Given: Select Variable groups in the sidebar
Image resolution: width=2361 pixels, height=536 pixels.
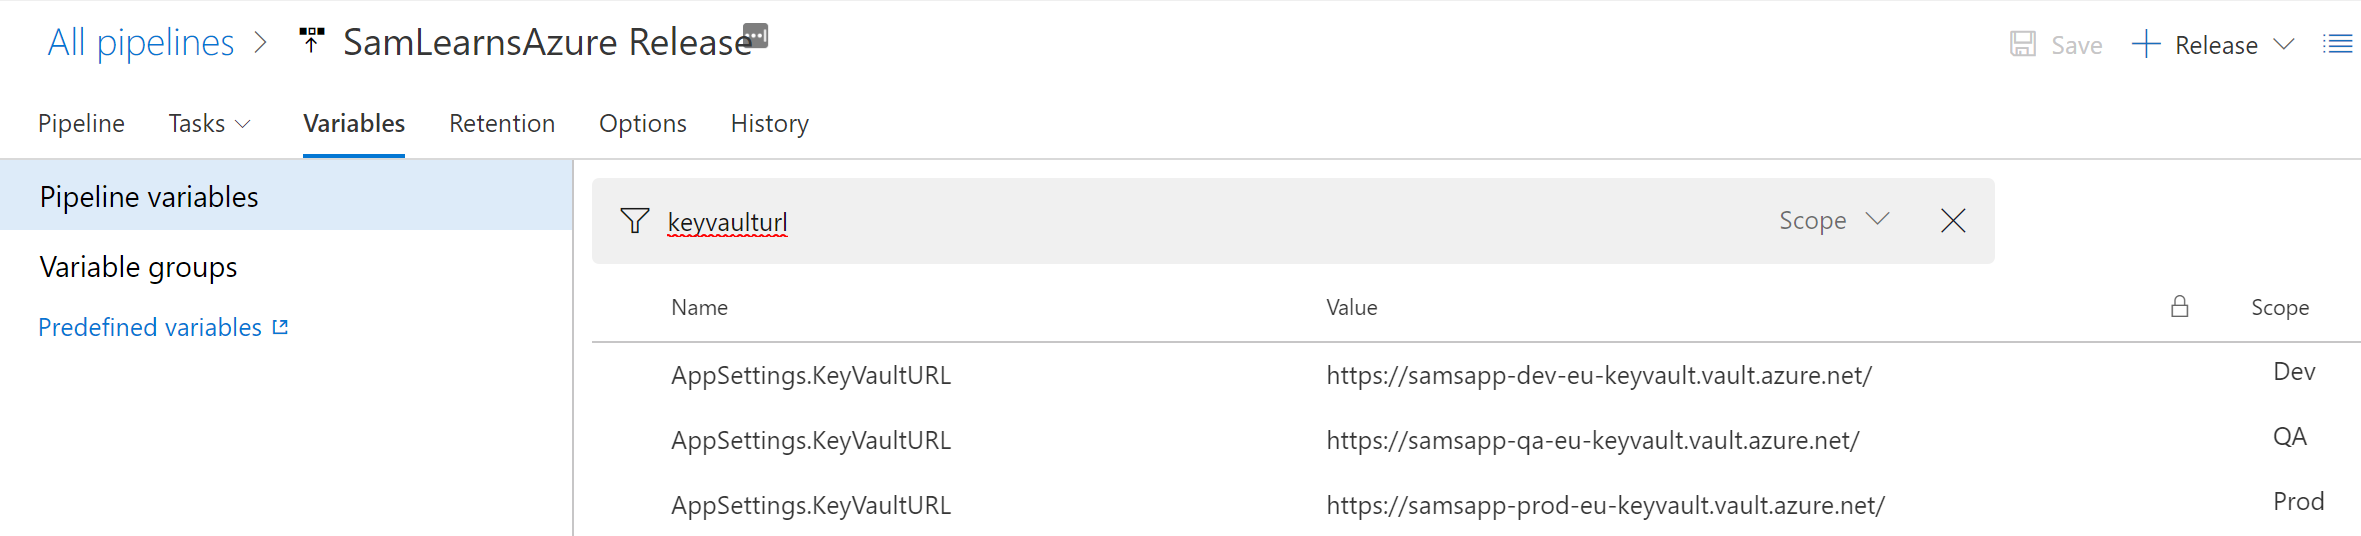Looking at the screenshot, I should click(x=139, y=268).
